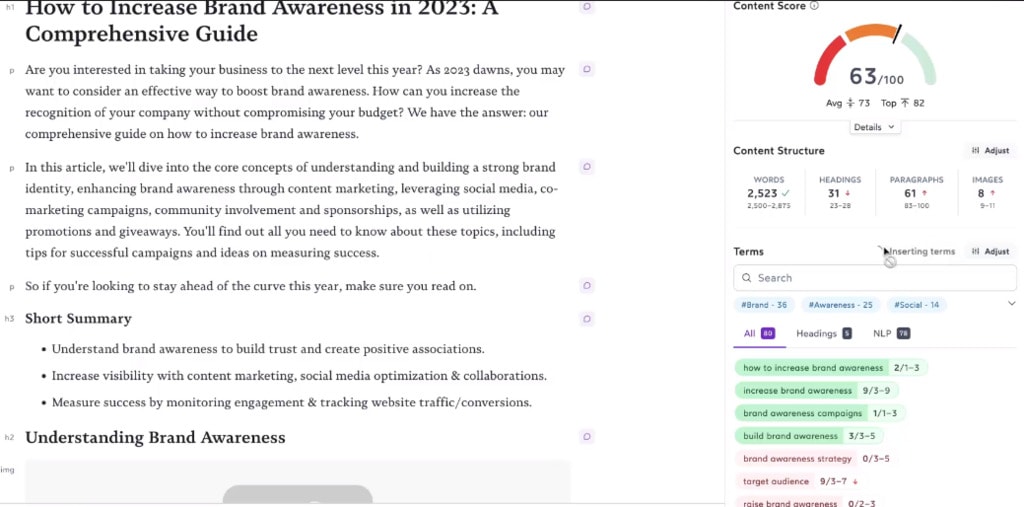
Task: Expand the hashtag filters chevron
Action: pos(1012,303)
